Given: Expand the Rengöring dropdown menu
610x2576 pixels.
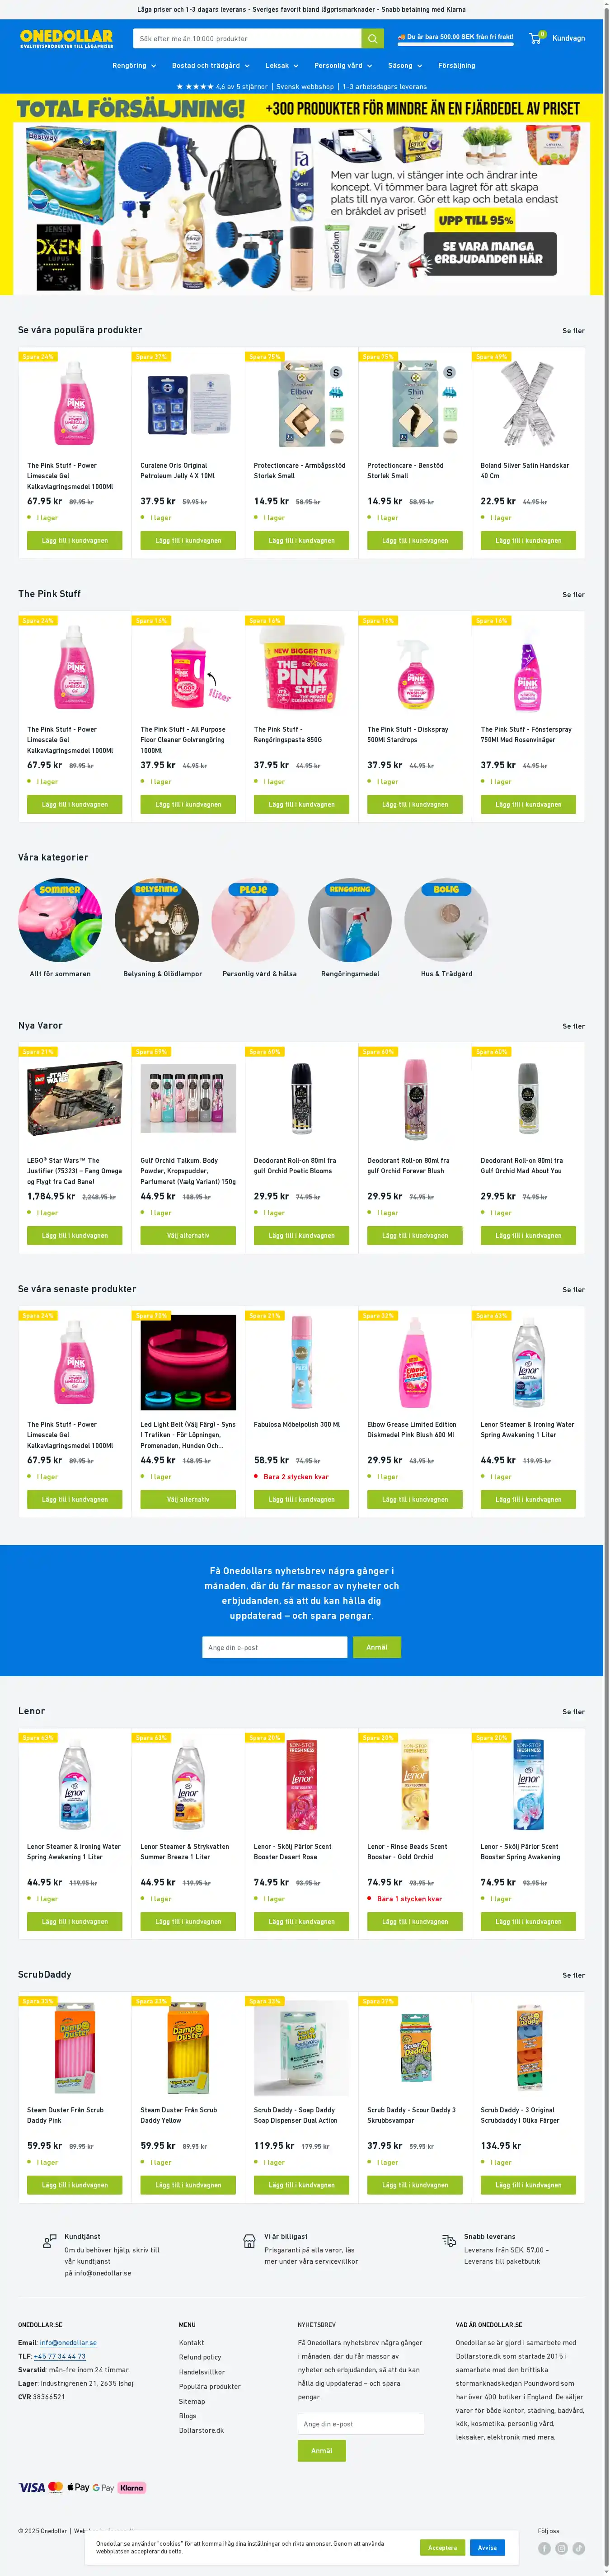Looking at the screenshot, I should [134, 65].
